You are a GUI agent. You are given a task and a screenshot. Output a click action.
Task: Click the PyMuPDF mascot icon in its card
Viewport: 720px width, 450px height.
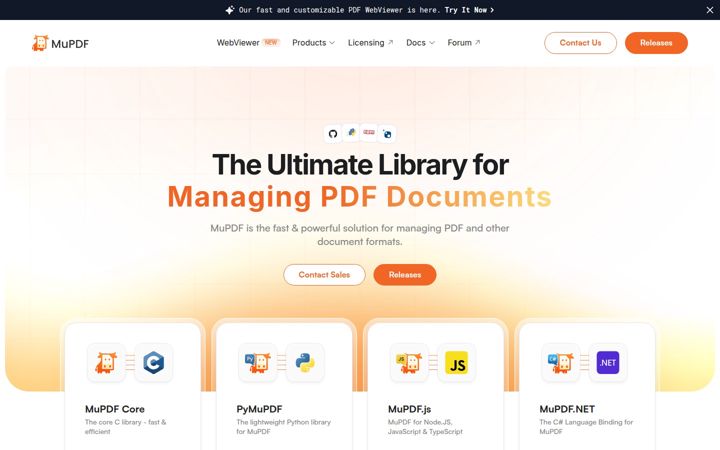click(x=258, y=363)
